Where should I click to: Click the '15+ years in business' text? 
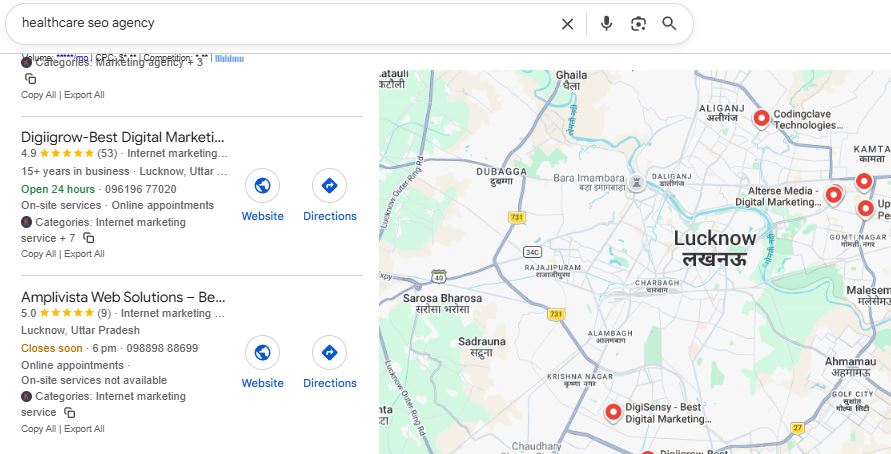[x=75, y=171]
